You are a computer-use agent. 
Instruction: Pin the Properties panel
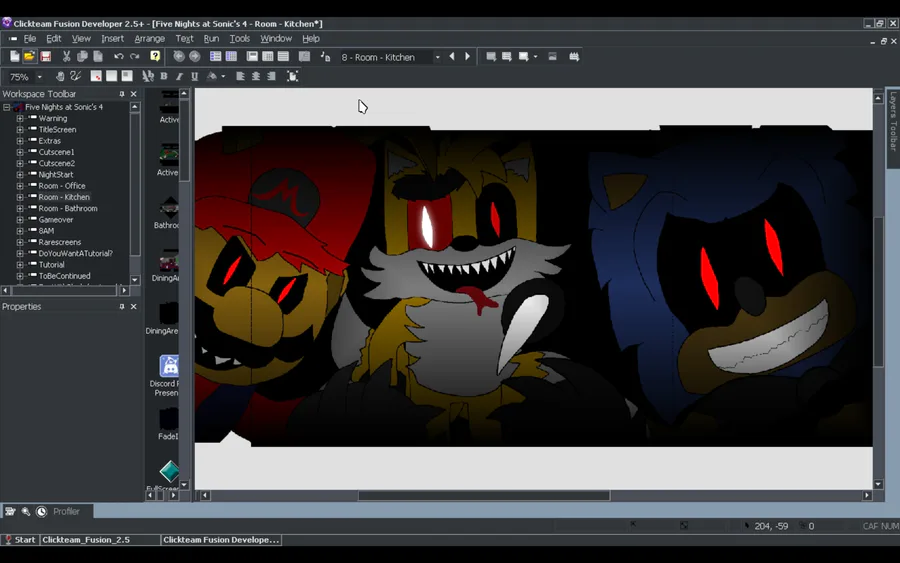122,307
